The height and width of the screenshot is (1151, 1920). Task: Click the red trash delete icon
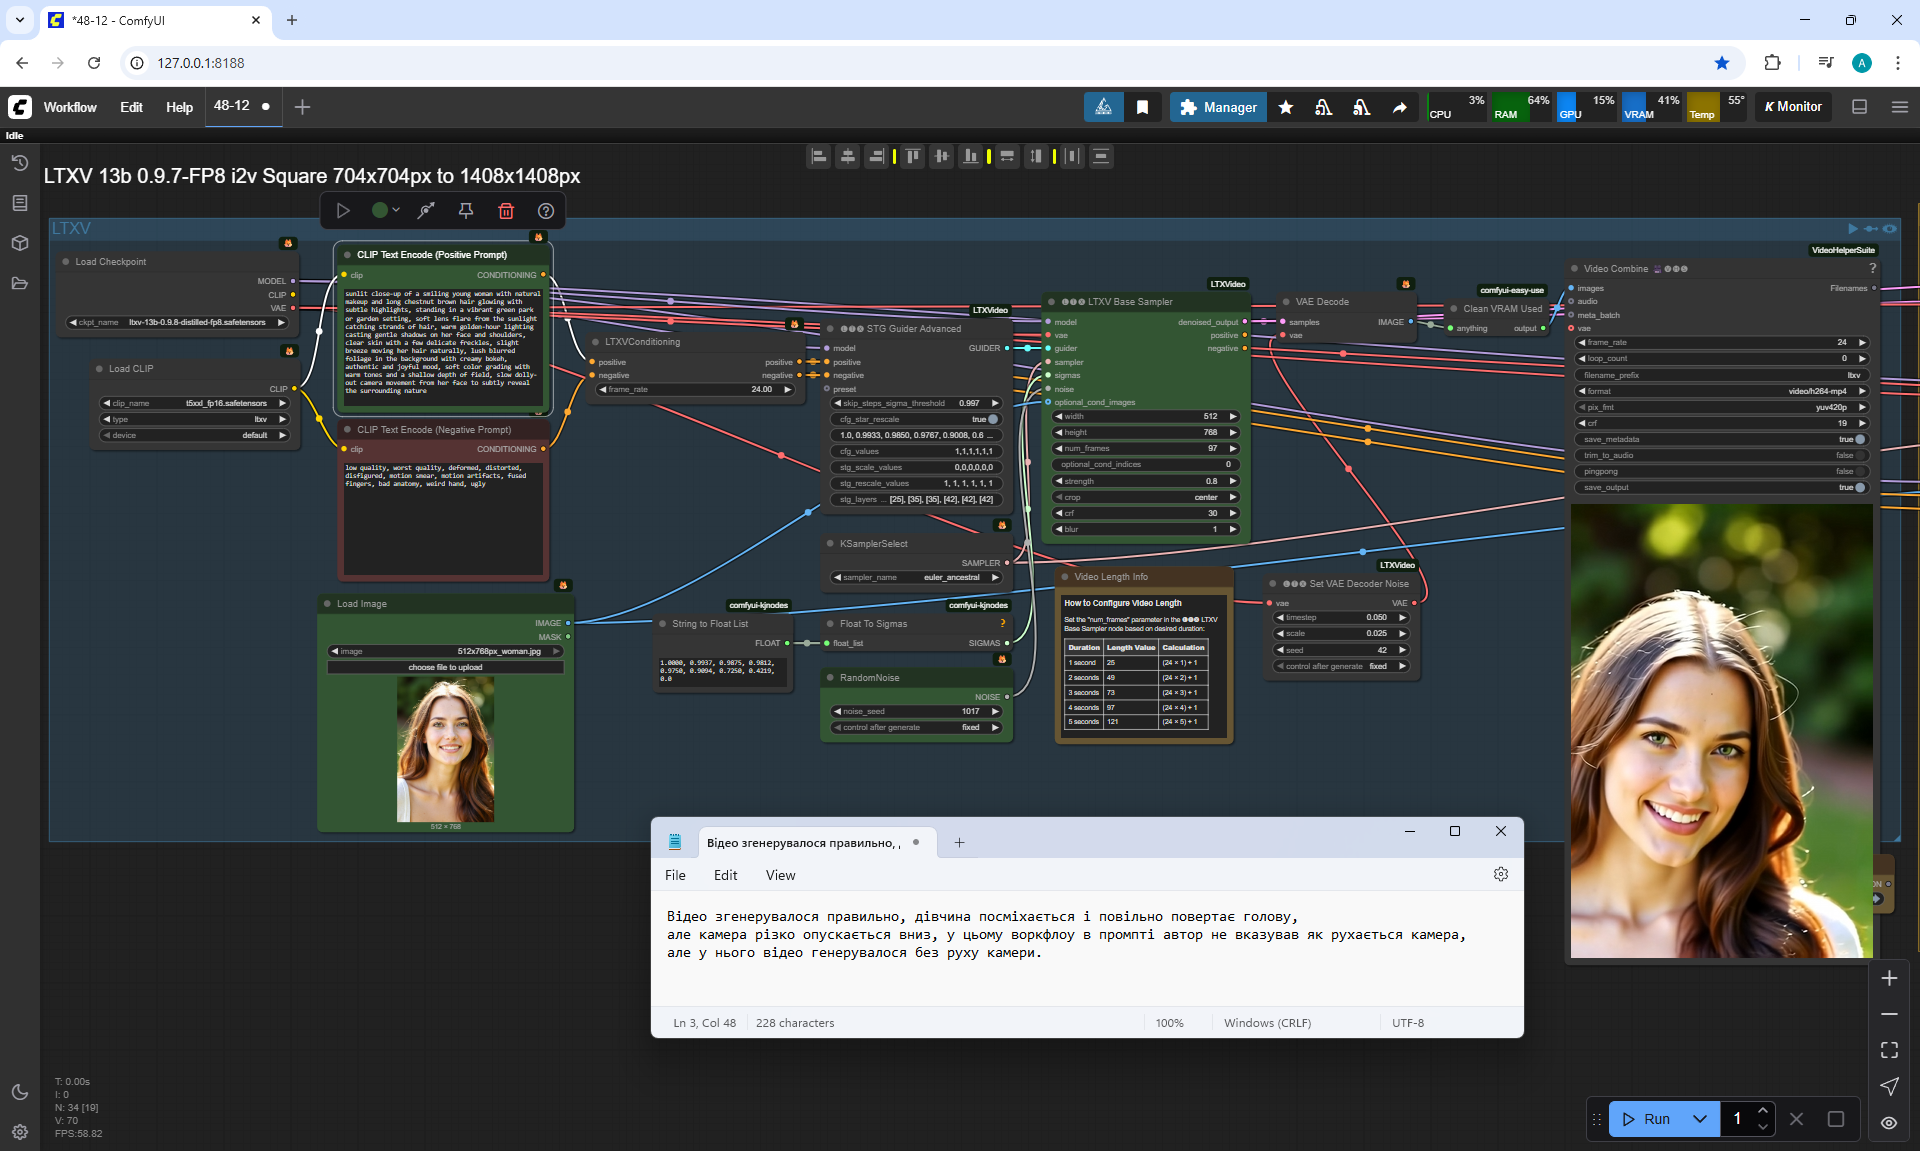pyautogui.click(x=506, y=211)
